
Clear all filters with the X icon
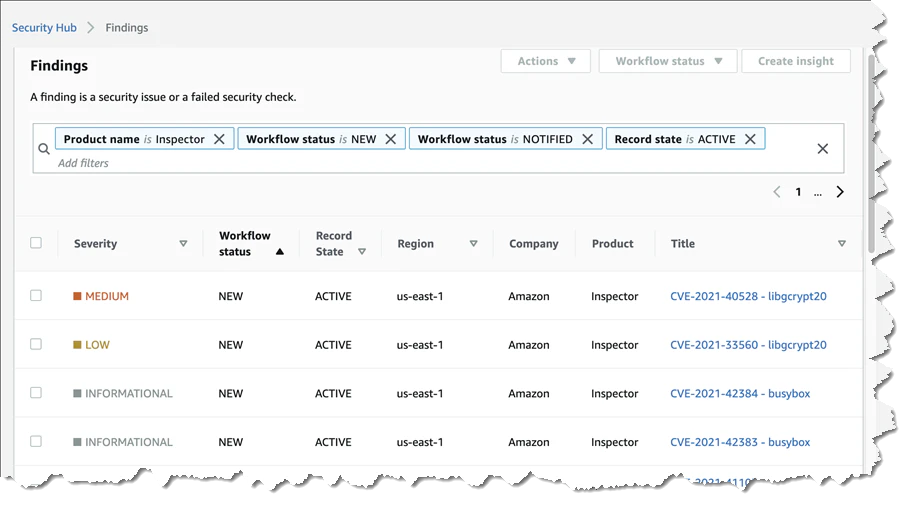point(823,149)
